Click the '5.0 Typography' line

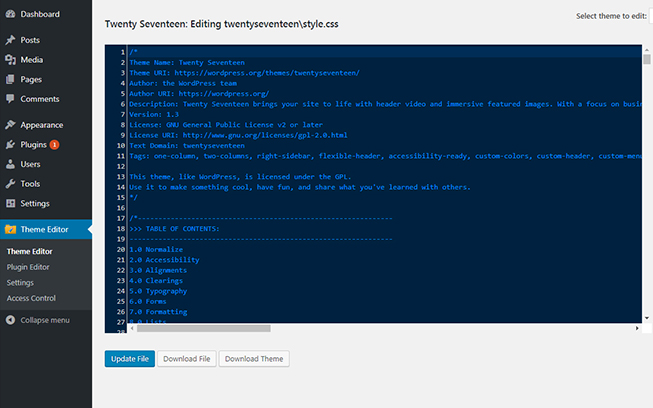point(158,291)
